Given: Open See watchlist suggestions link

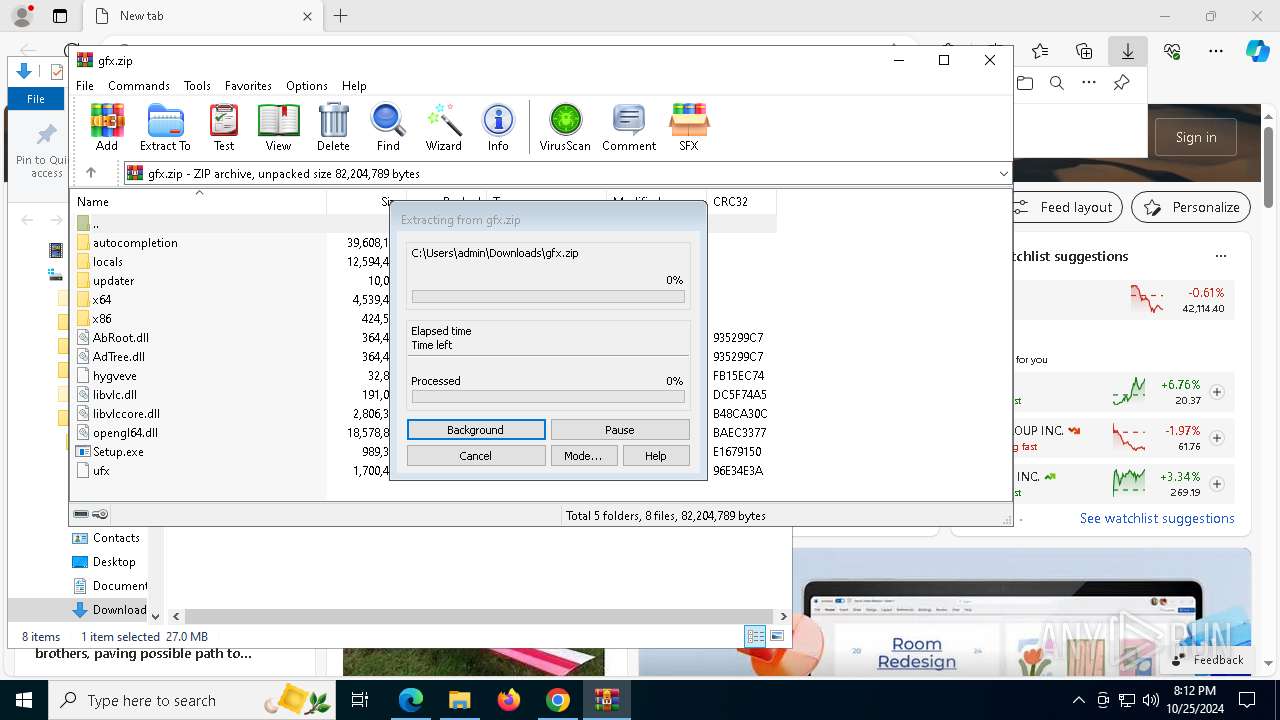Looking at the screenshot, I should click(1157, 518).
